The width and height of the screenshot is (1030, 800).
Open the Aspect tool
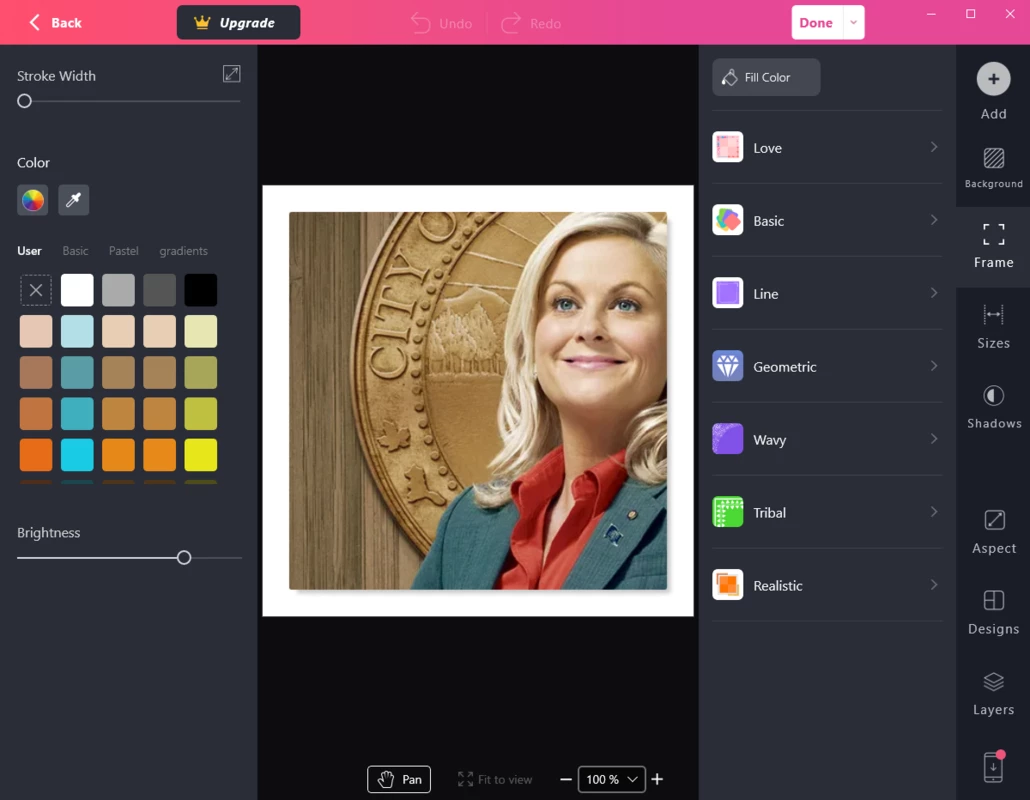coord(993,532)
